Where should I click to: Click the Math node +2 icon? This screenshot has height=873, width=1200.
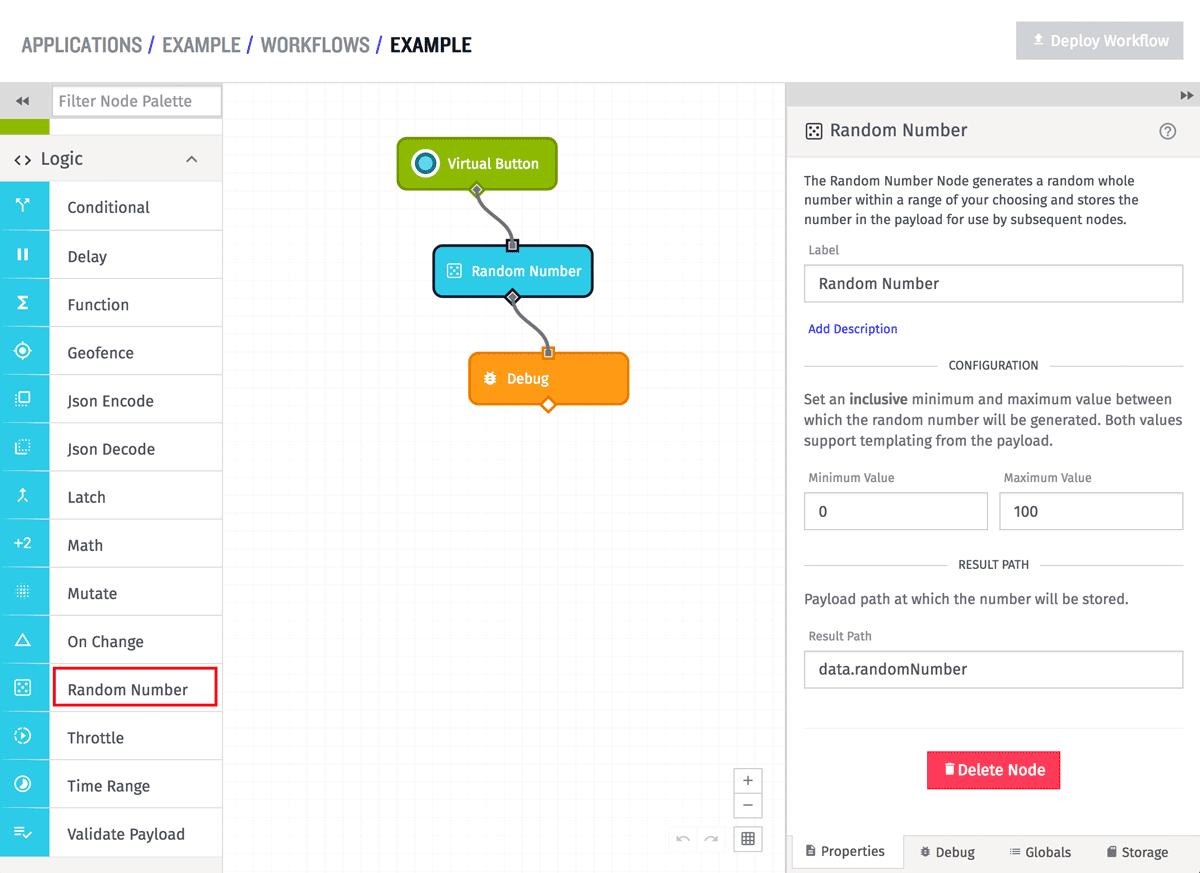pyautogui.click(x=24, y=544)
